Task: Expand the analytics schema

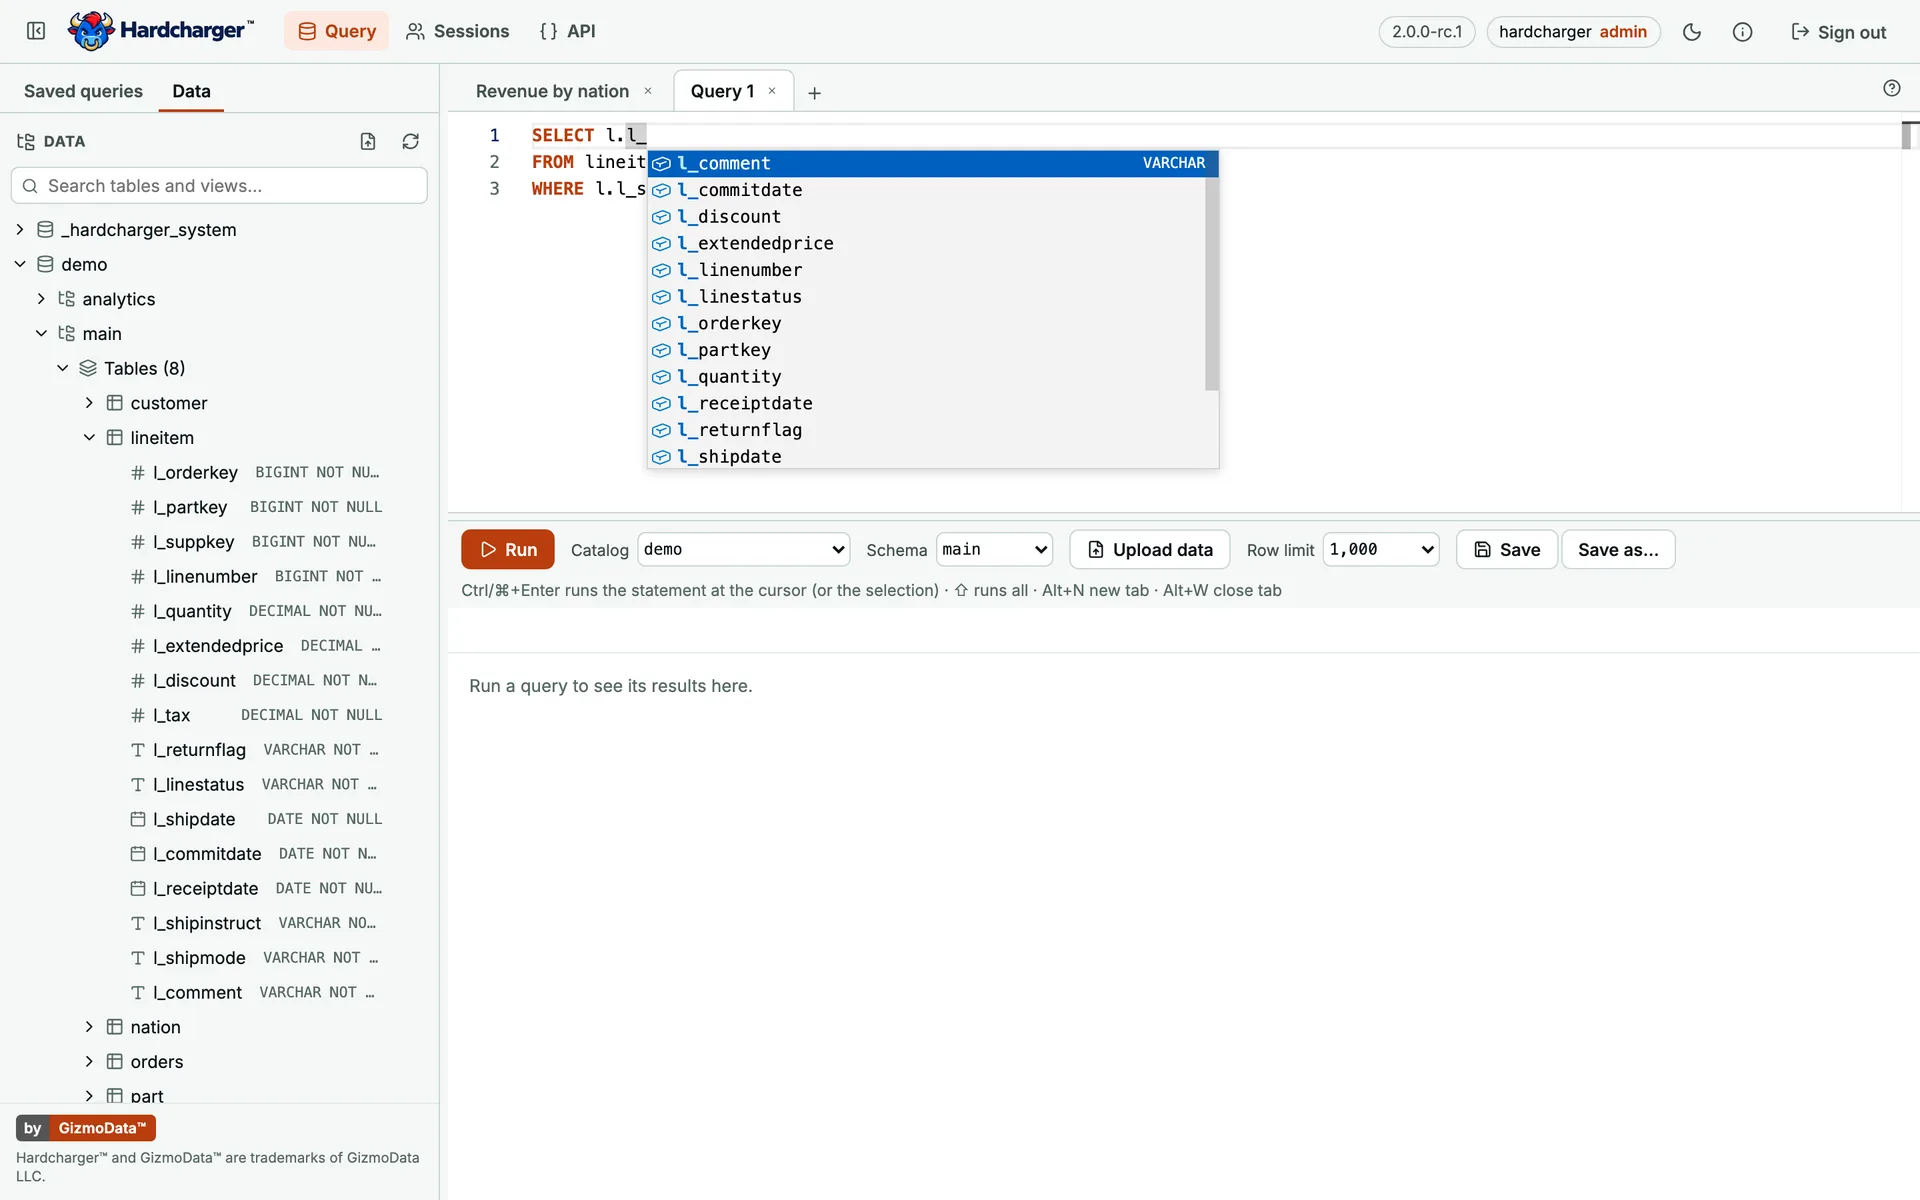Action: tap(41, 299)
